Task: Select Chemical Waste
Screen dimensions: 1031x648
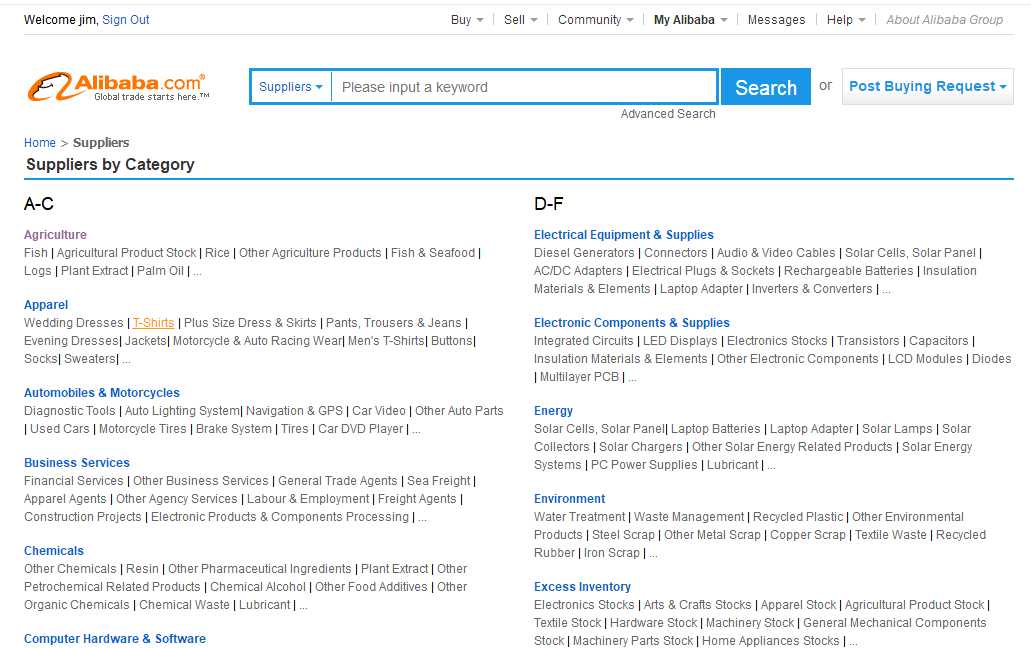Action: (184, 605)
